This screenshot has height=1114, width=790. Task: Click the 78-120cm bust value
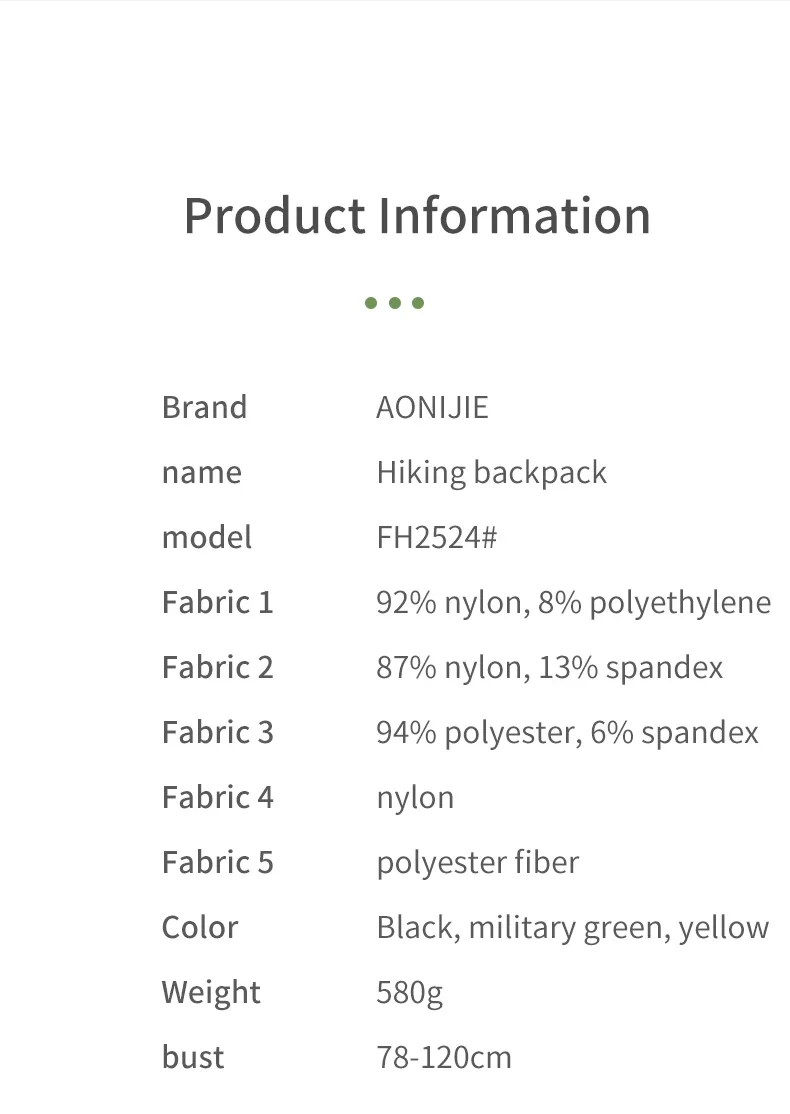pyautogui.click(x=444, y=1058)
